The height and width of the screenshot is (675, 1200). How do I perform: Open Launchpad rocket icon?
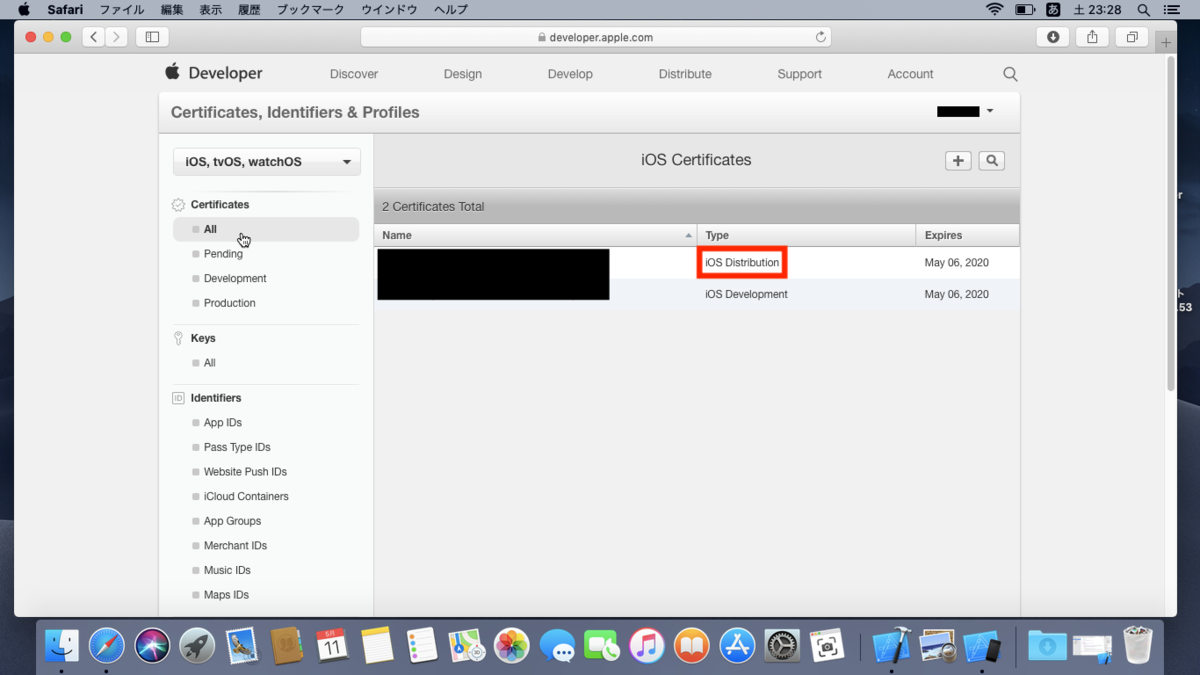tap(197, 647)
